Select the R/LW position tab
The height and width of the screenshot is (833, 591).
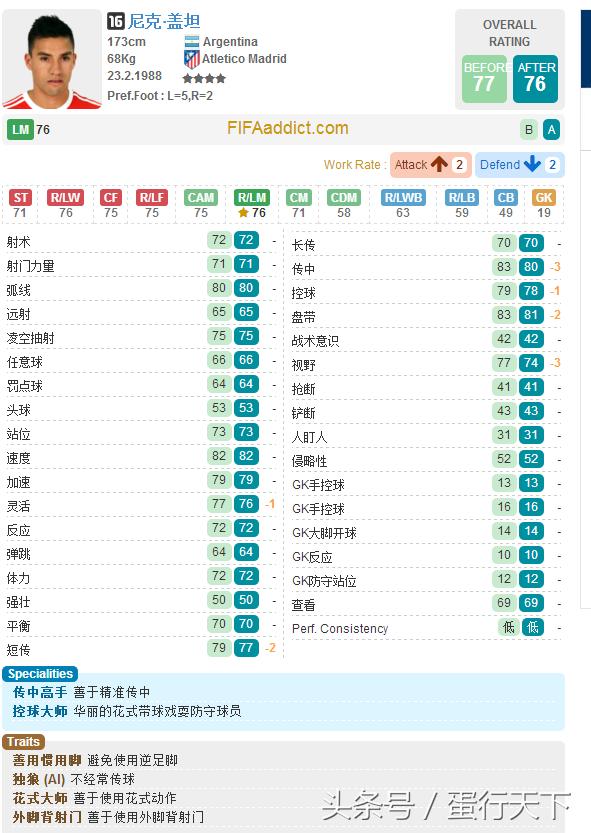pos(65,198)
